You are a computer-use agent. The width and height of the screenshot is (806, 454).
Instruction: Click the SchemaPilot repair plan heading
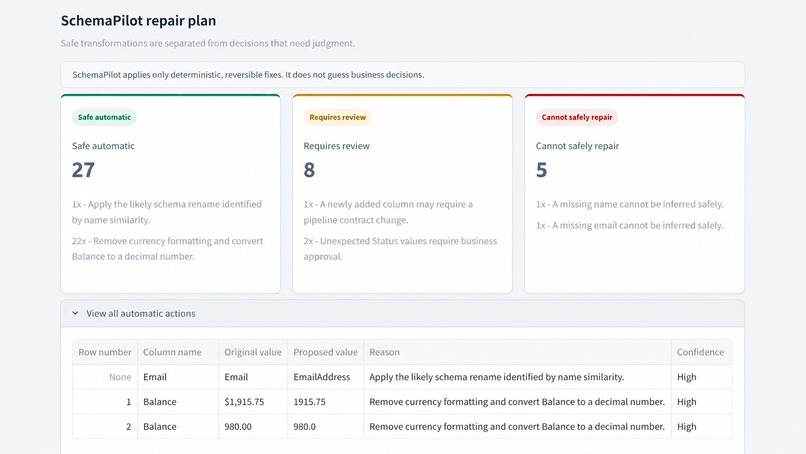point(138,21)
